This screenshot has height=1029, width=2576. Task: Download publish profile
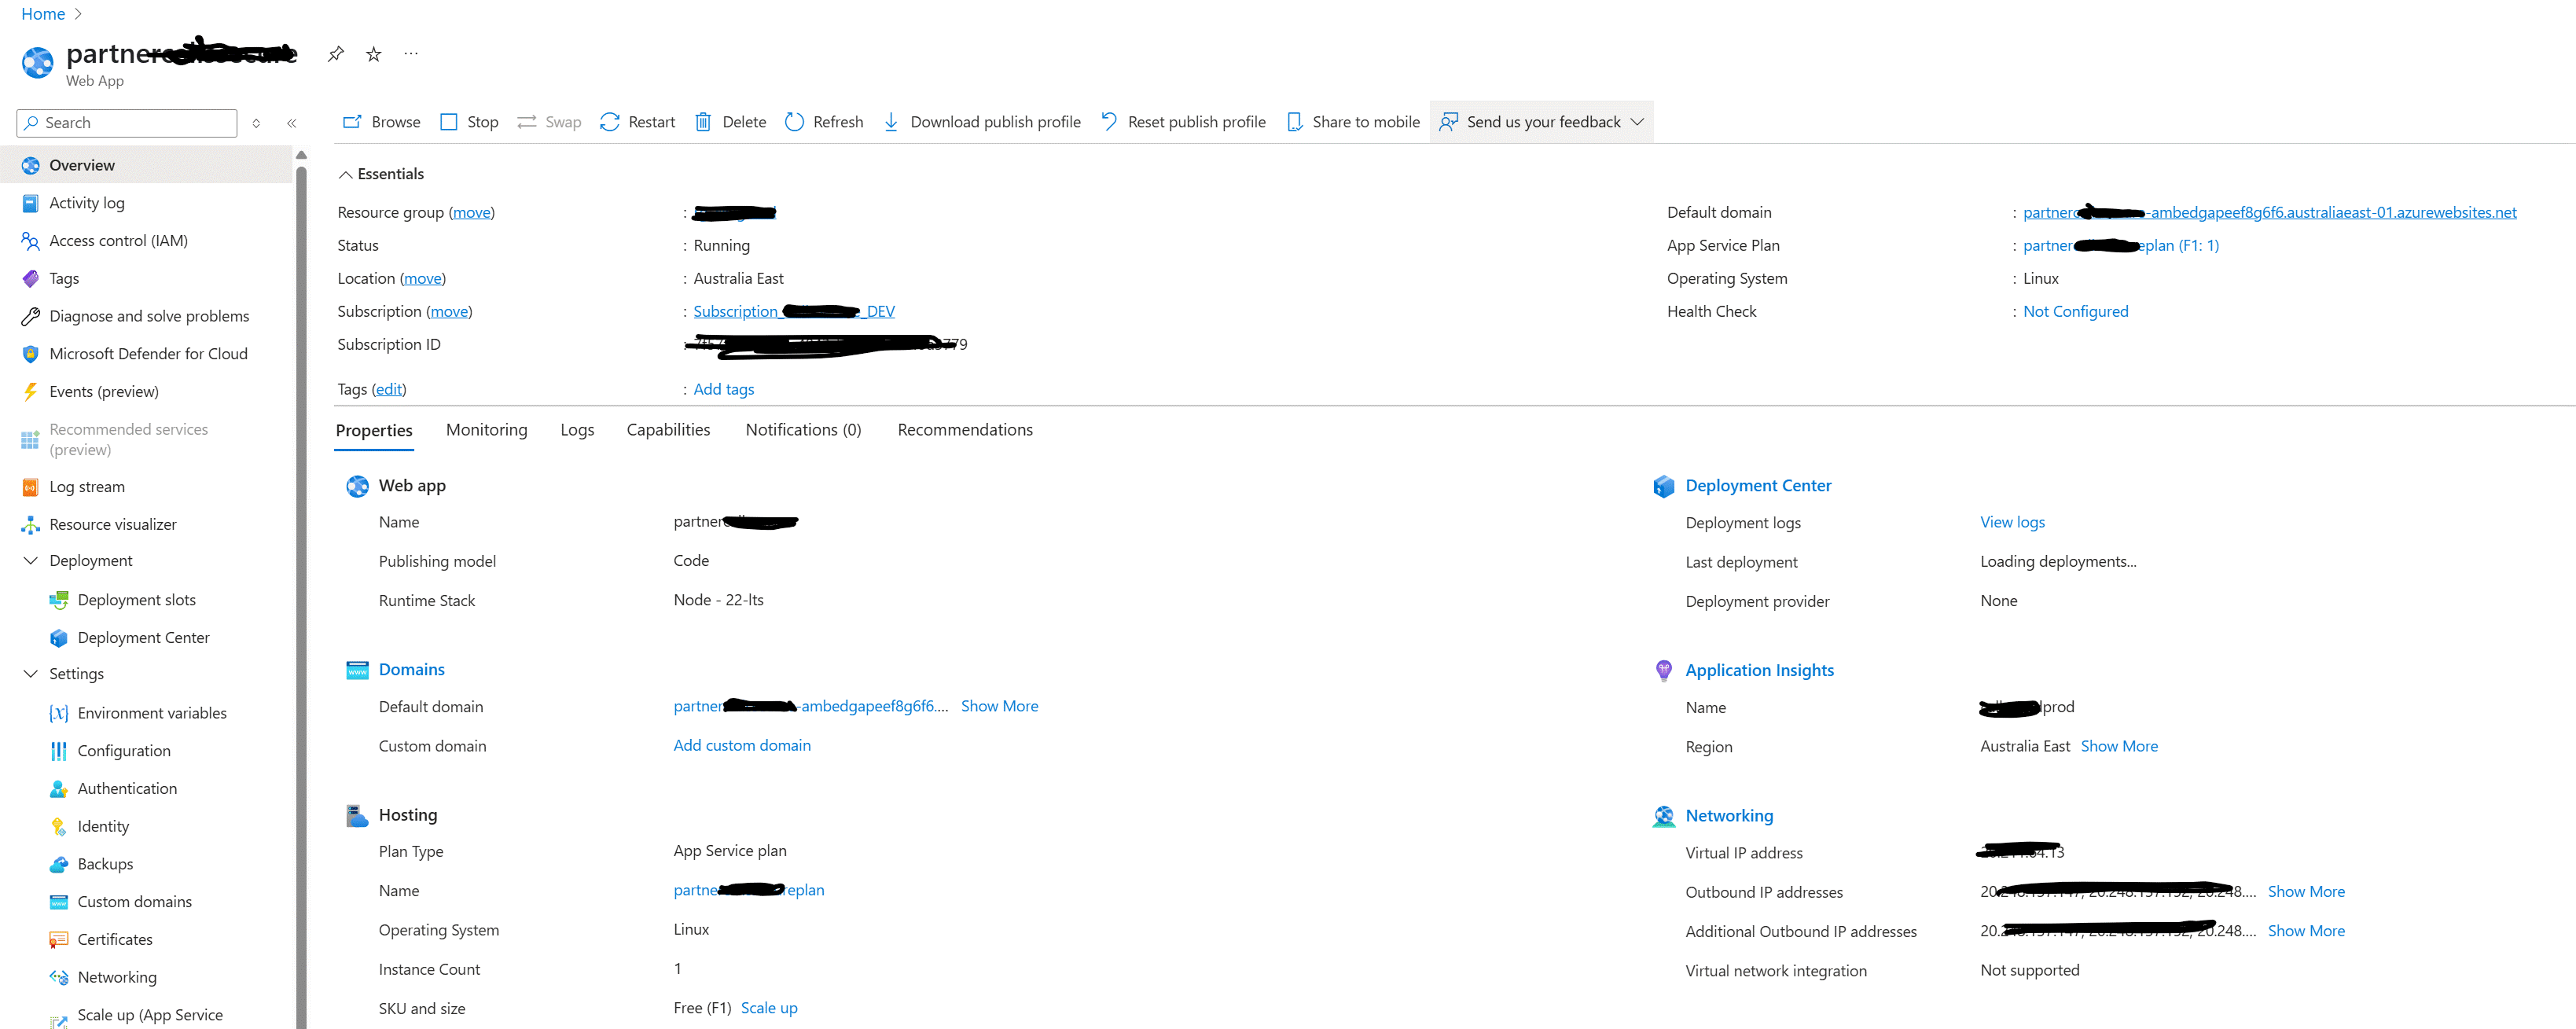981,122
